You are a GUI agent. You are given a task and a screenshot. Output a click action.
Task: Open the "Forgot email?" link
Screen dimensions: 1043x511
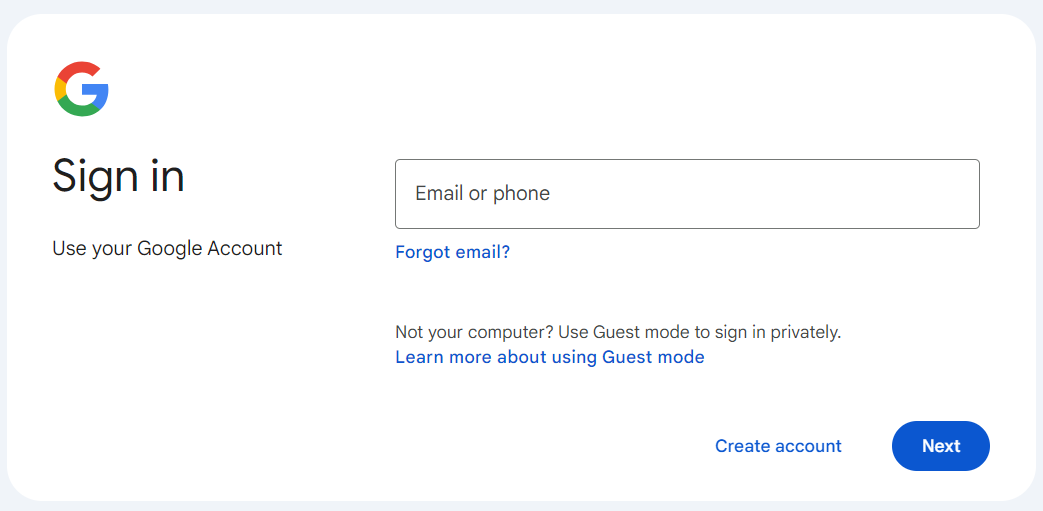pos(452,252)
